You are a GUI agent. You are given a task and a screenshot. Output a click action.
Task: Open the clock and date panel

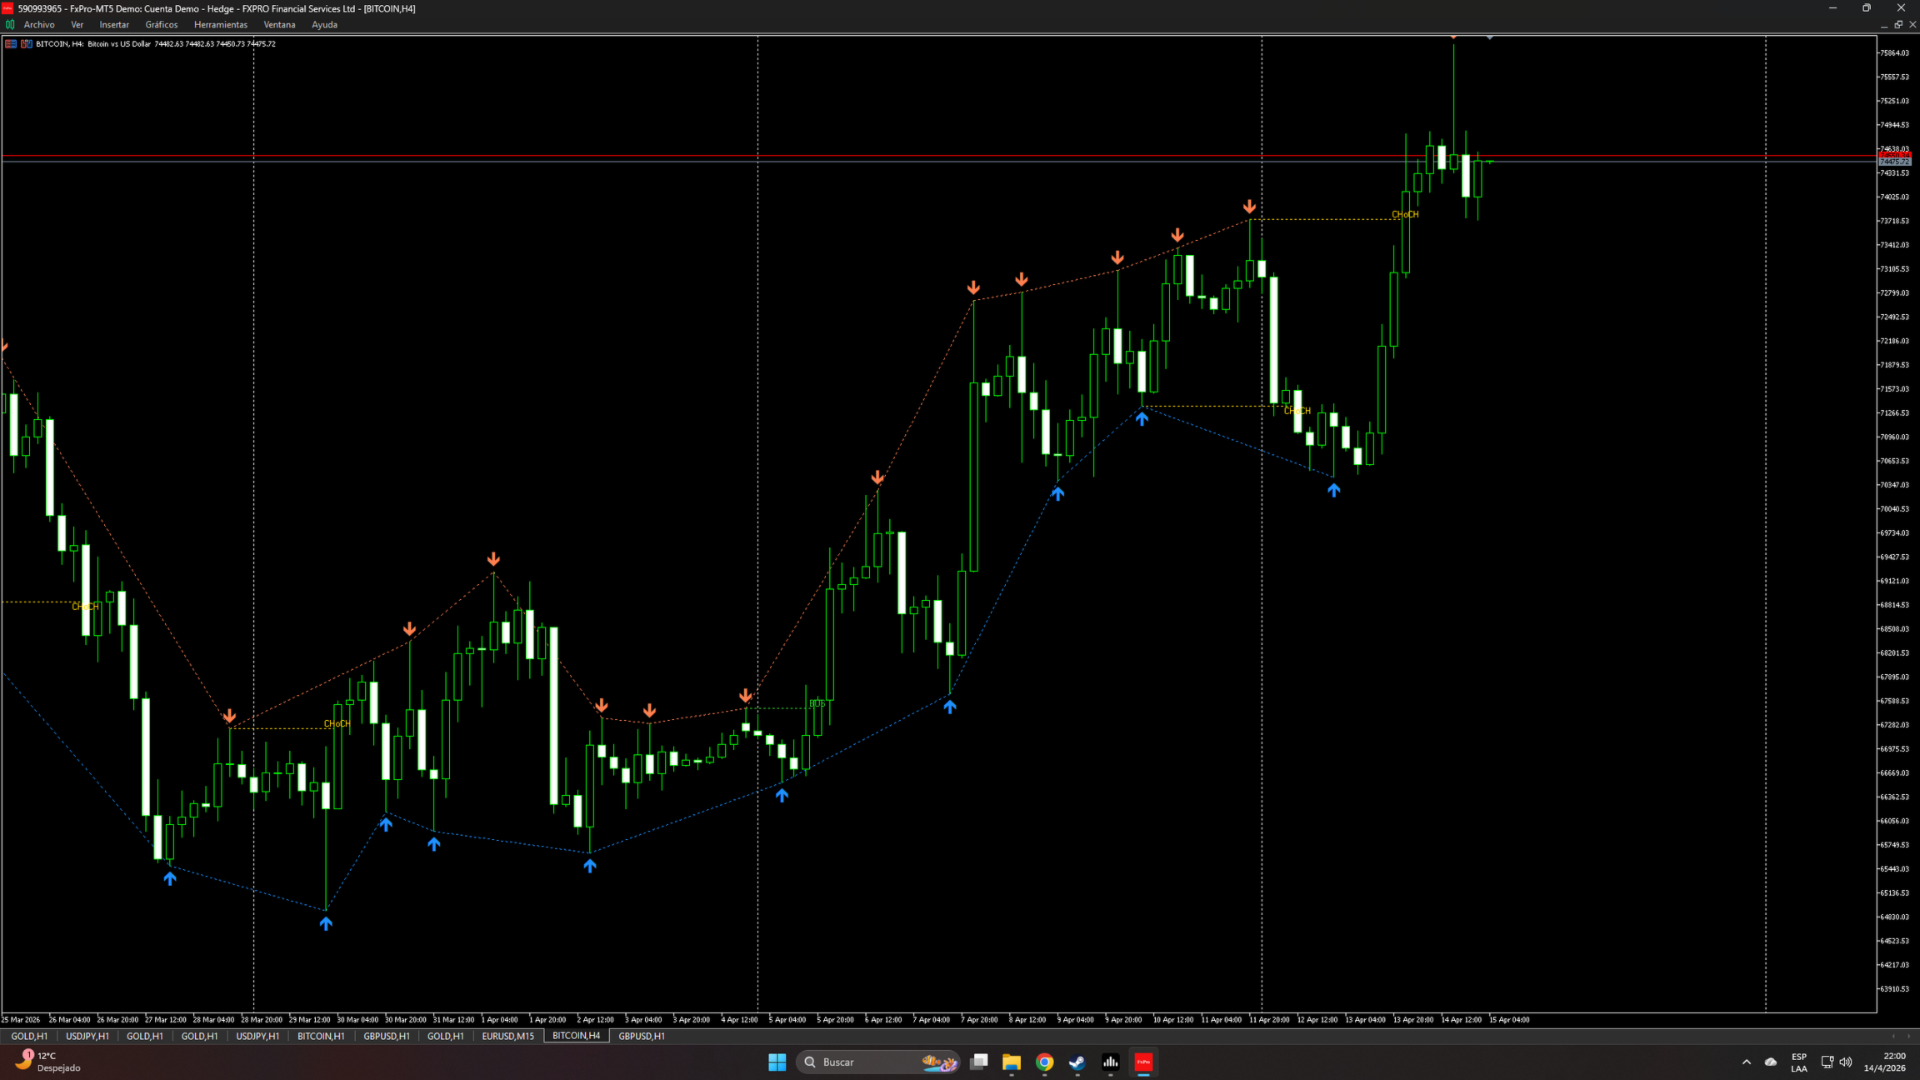coord(1884,1062)
